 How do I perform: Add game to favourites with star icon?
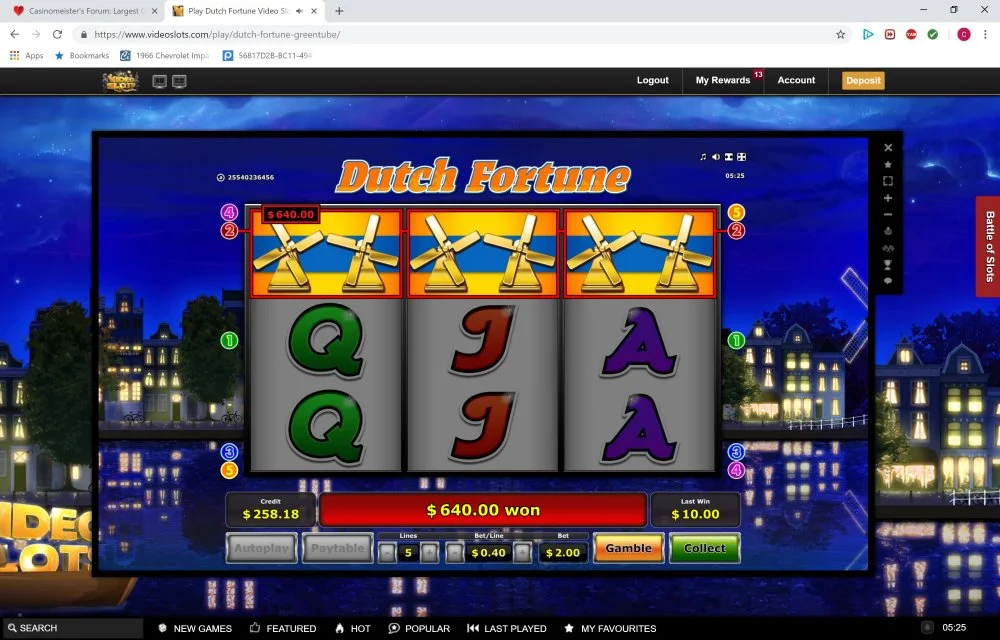(x=888, y=164)
